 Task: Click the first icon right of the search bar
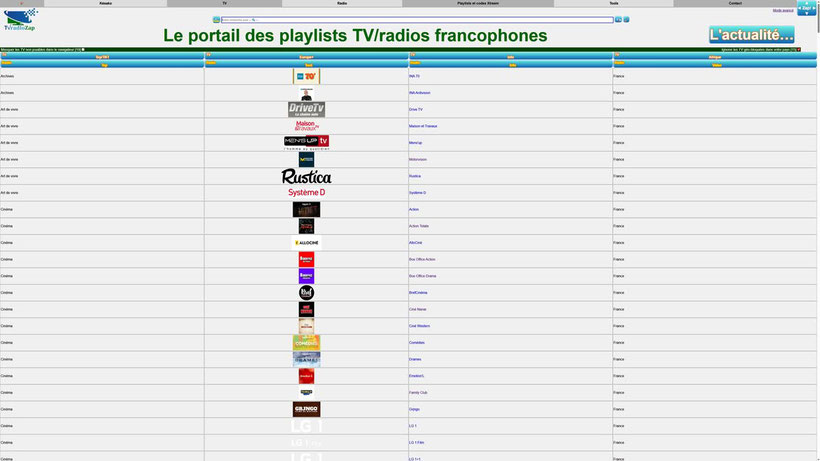coord(618,20)
